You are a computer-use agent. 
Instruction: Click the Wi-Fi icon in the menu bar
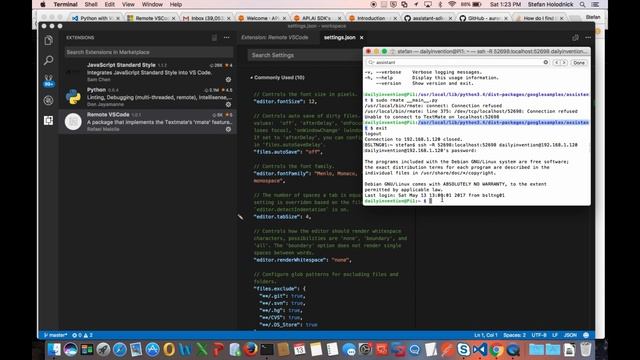pos(452,4)
